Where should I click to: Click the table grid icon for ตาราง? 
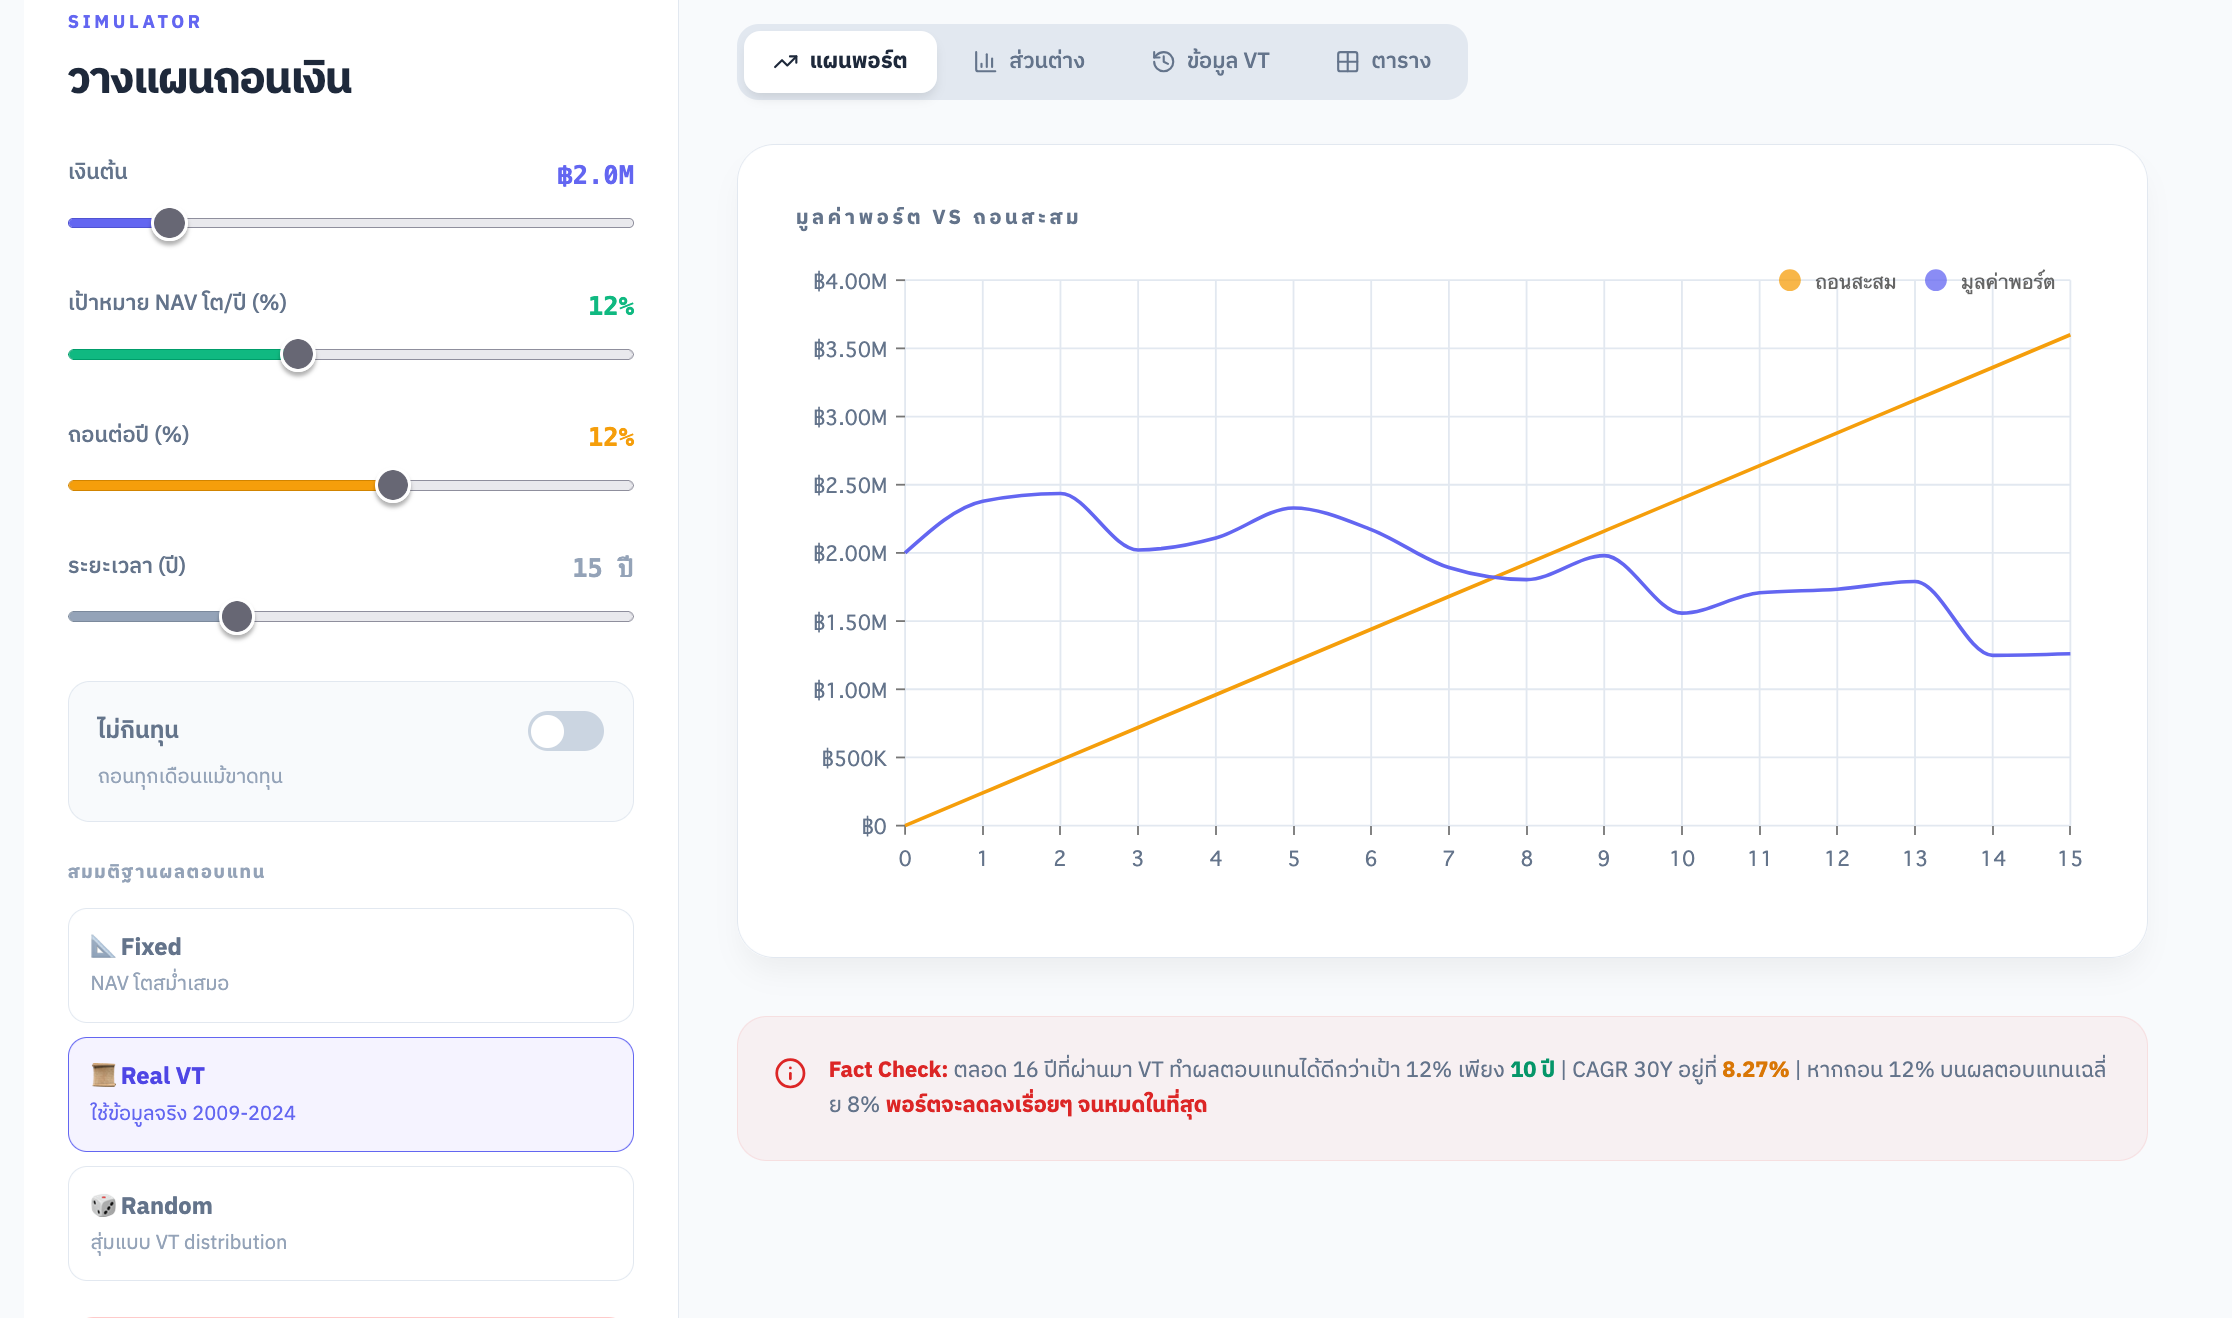[x=1347, y=62]
